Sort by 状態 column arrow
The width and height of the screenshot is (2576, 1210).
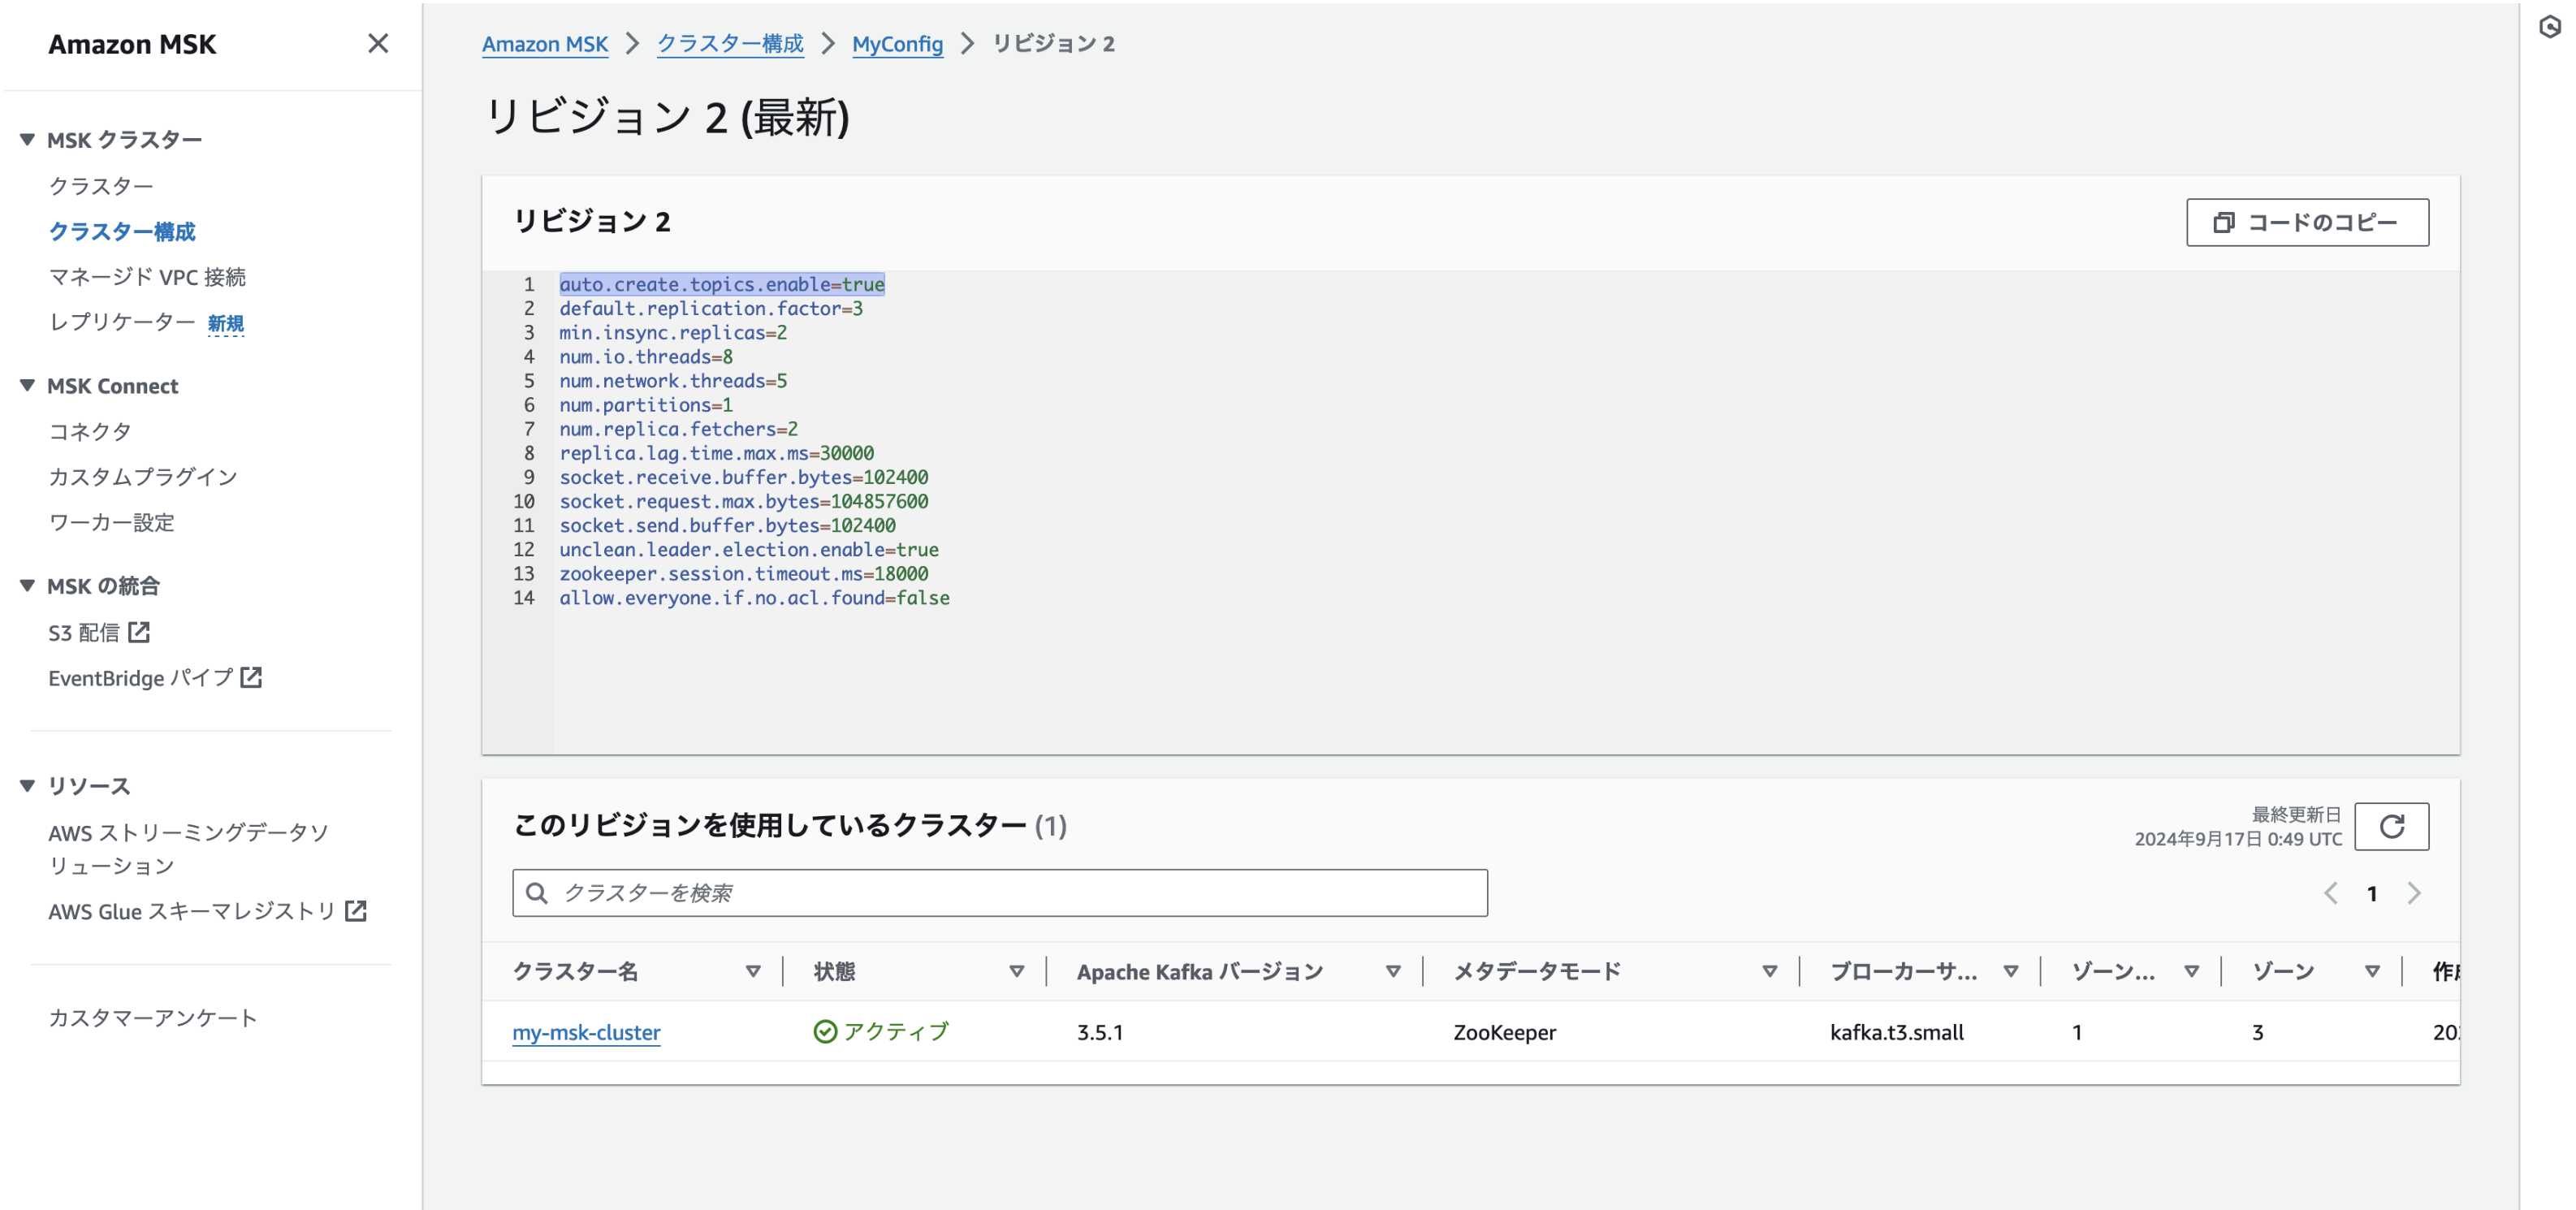tap(1016, 970)
